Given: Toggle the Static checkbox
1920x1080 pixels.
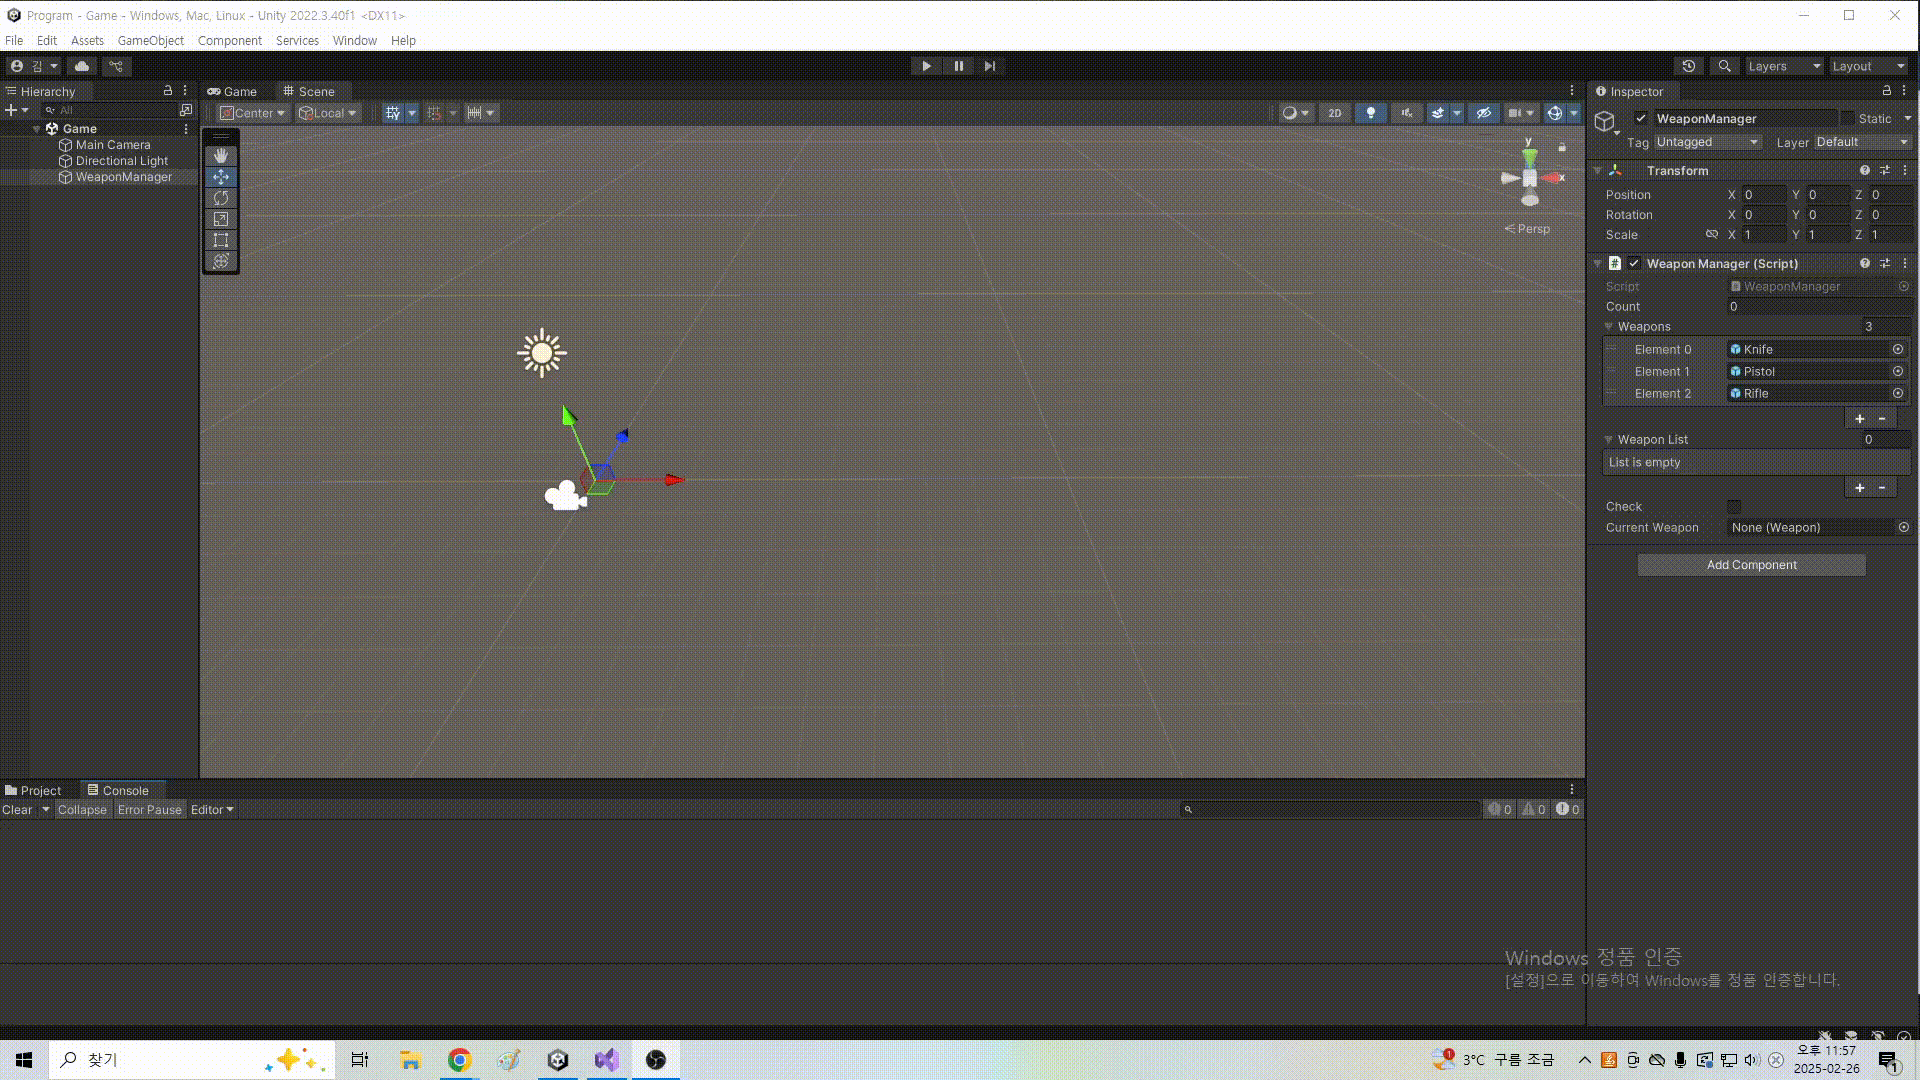Looking at the screenshot, I should click(x=1848, y=118).
